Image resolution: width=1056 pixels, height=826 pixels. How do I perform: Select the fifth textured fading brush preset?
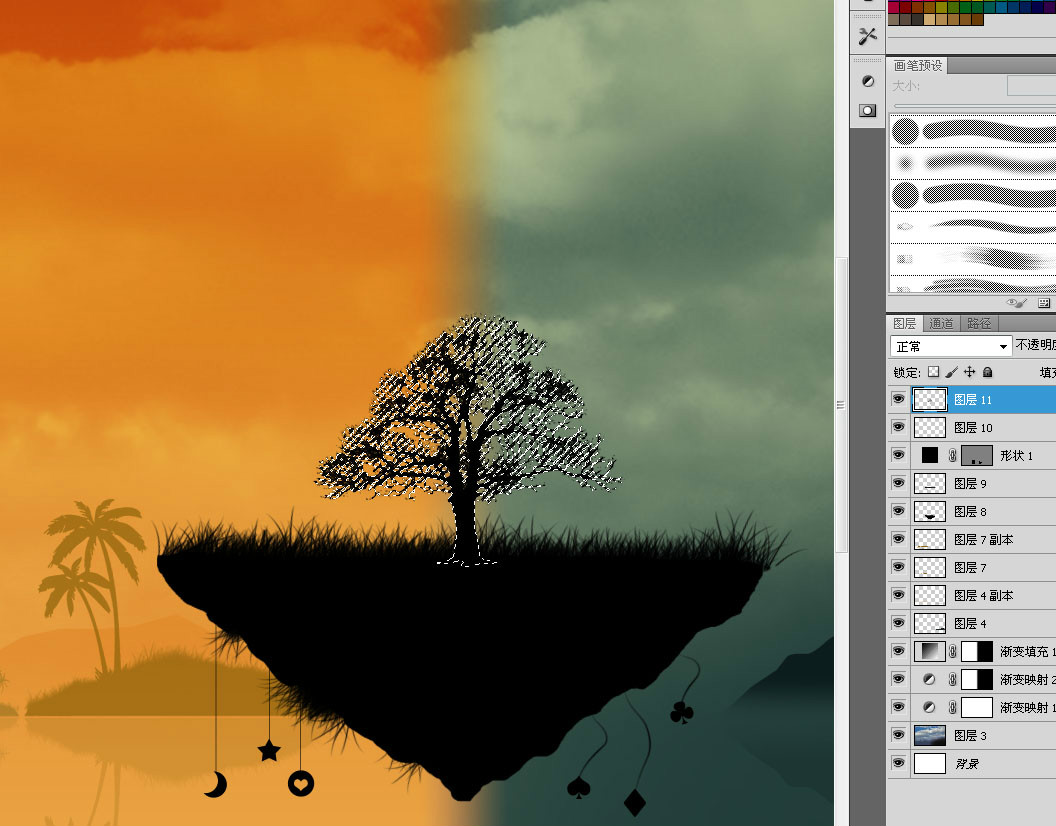click(972, 259)
